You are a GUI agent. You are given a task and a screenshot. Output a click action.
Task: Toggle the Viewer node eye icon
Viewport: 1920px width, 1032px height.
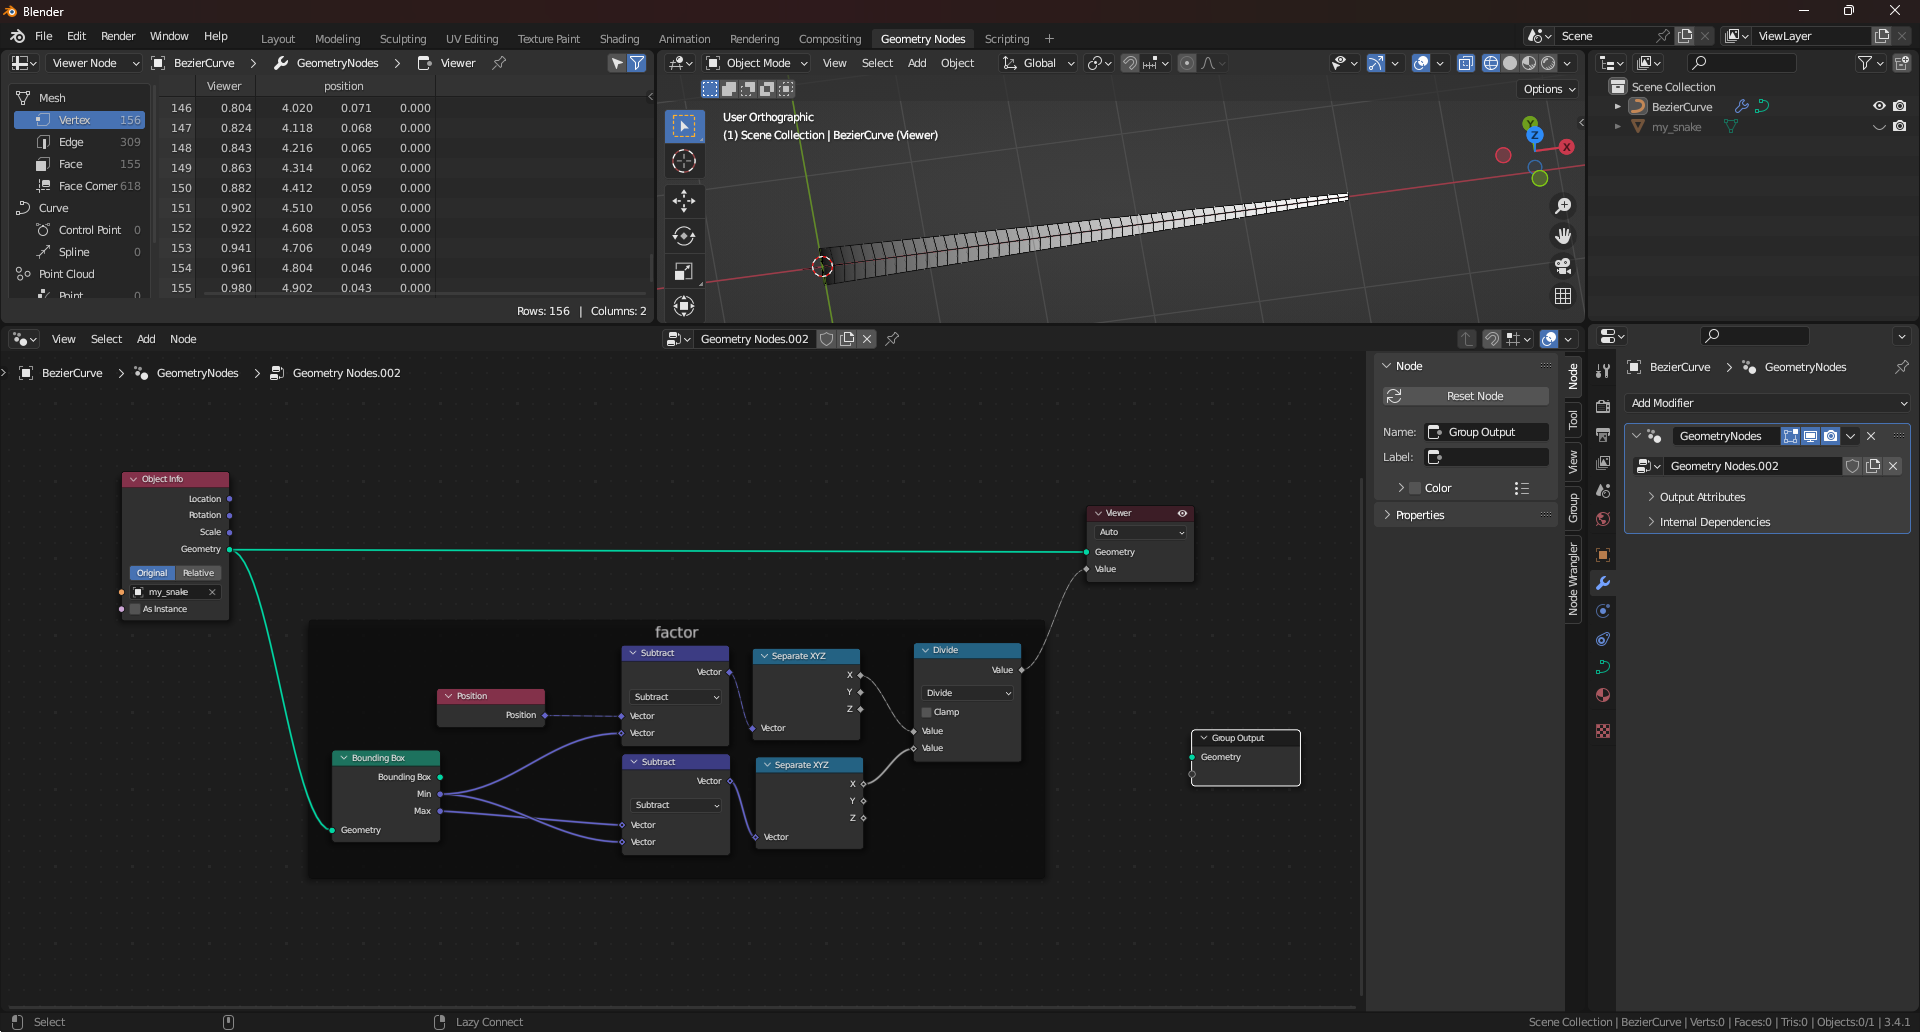(x=1182, y=513)
